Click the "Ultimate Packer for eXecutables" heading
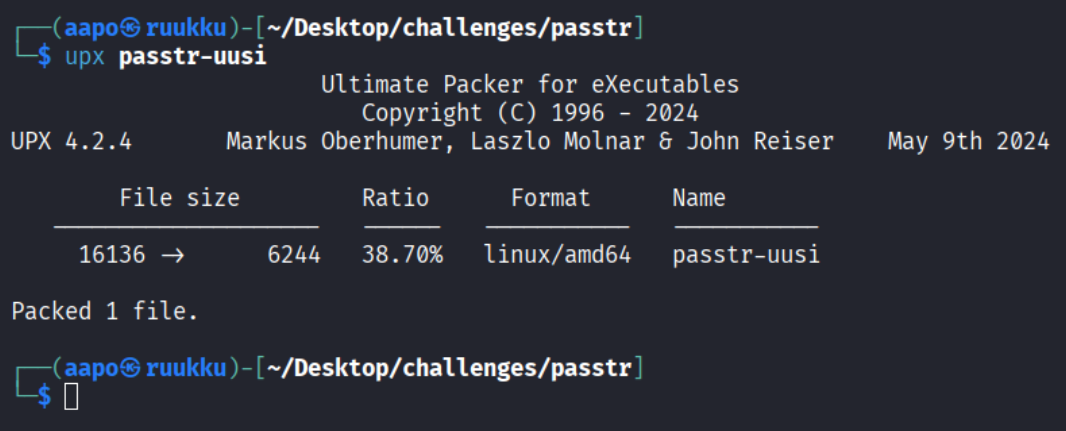1066x431 pixels. click(530, 84)
